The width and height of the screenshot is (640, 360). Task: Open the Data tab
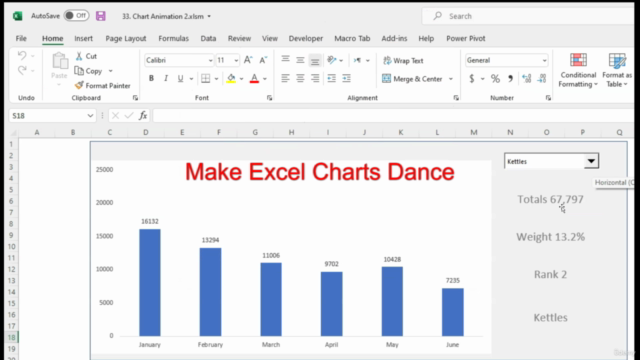(208, 38)
